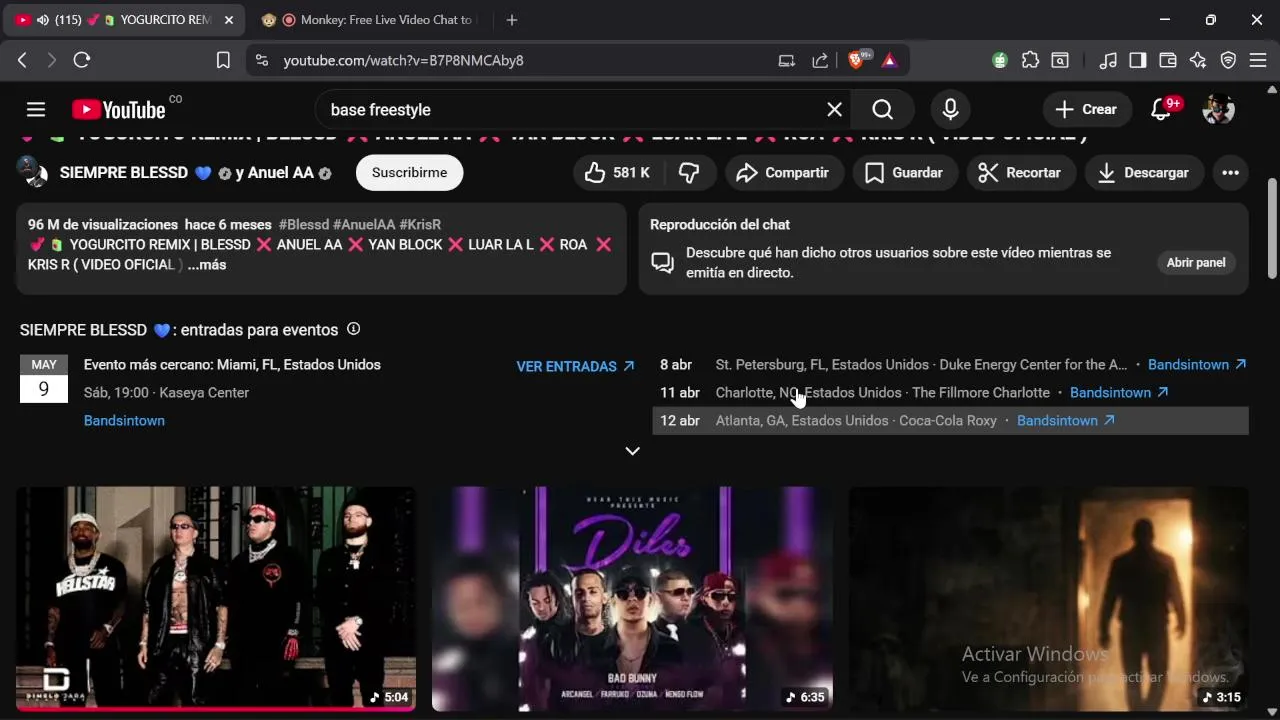Start voice search with the microphone

click(950, 110)
